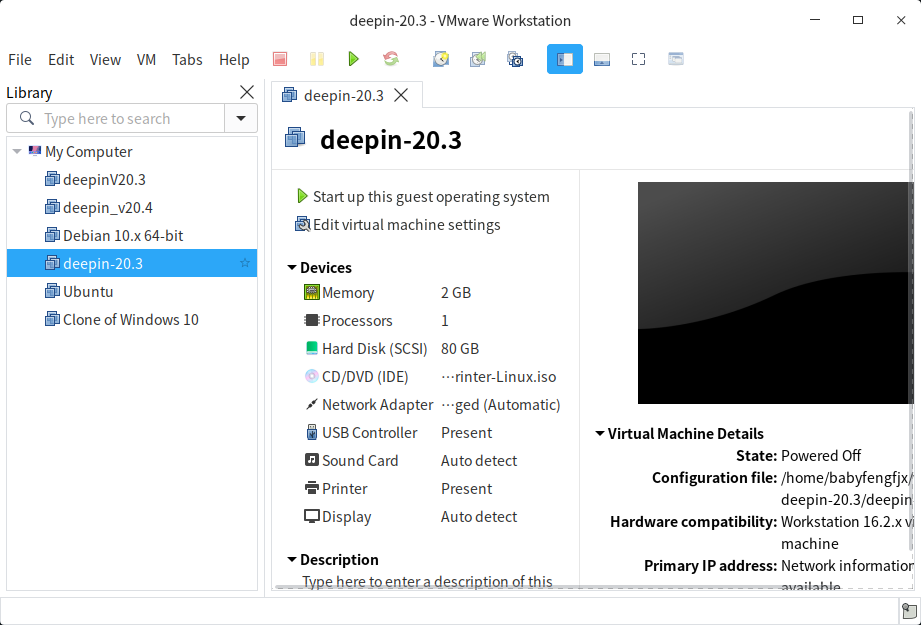Click the icon in status bar corner

point(908,611)
